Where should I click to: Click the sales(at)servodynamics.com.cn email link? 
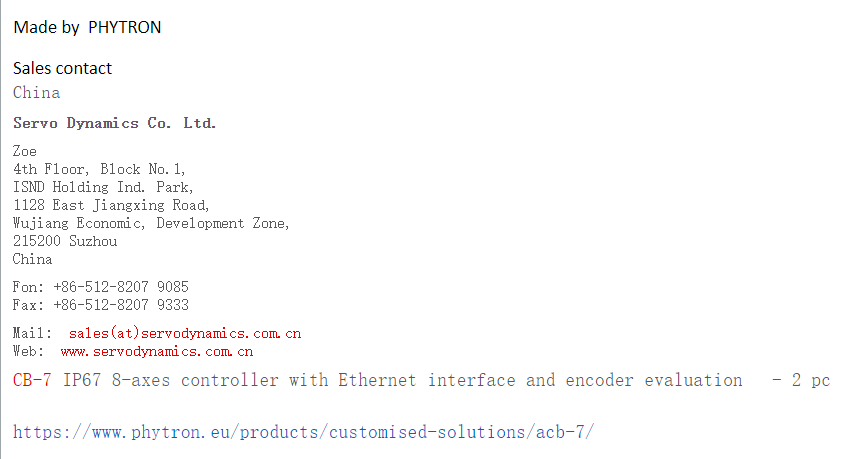click(185, 333)
